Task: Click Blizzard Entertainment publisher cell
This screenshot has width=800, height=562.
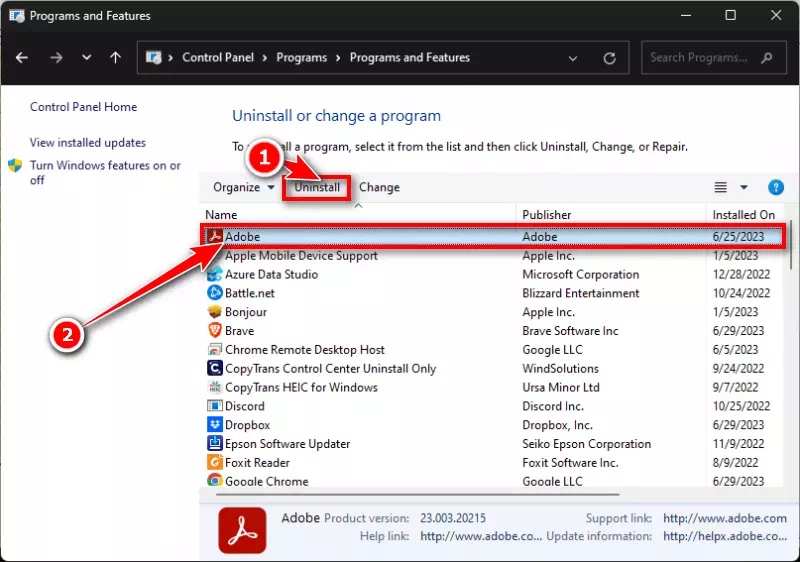Action: 581,293
